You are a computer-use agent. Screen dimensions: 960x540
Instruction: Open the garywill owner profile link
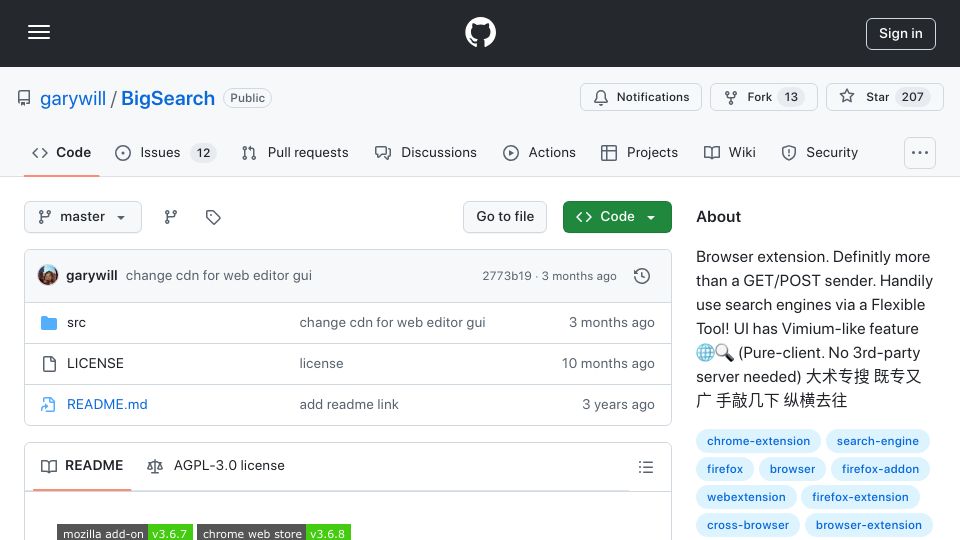pos(73,98)
